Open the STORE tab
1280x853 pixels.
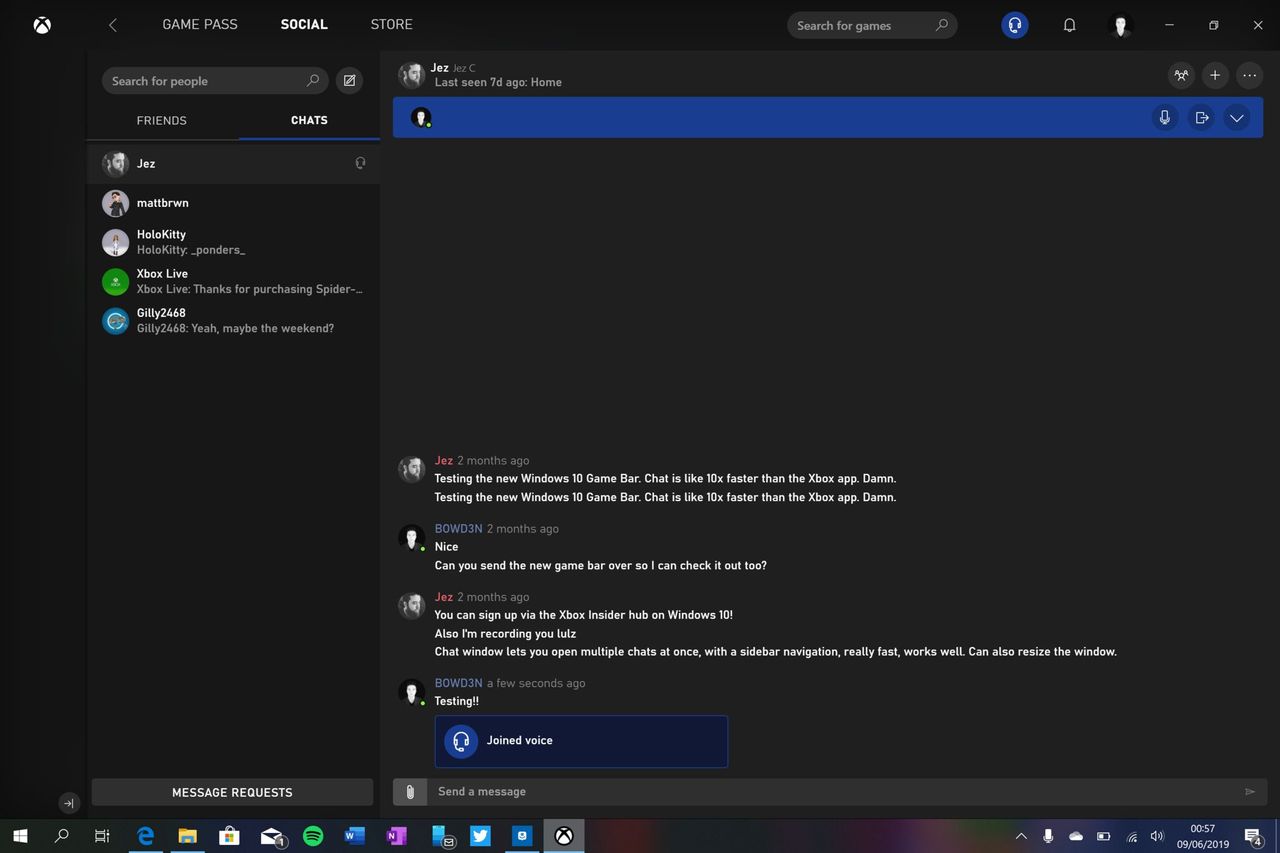[x=391, y=24]
